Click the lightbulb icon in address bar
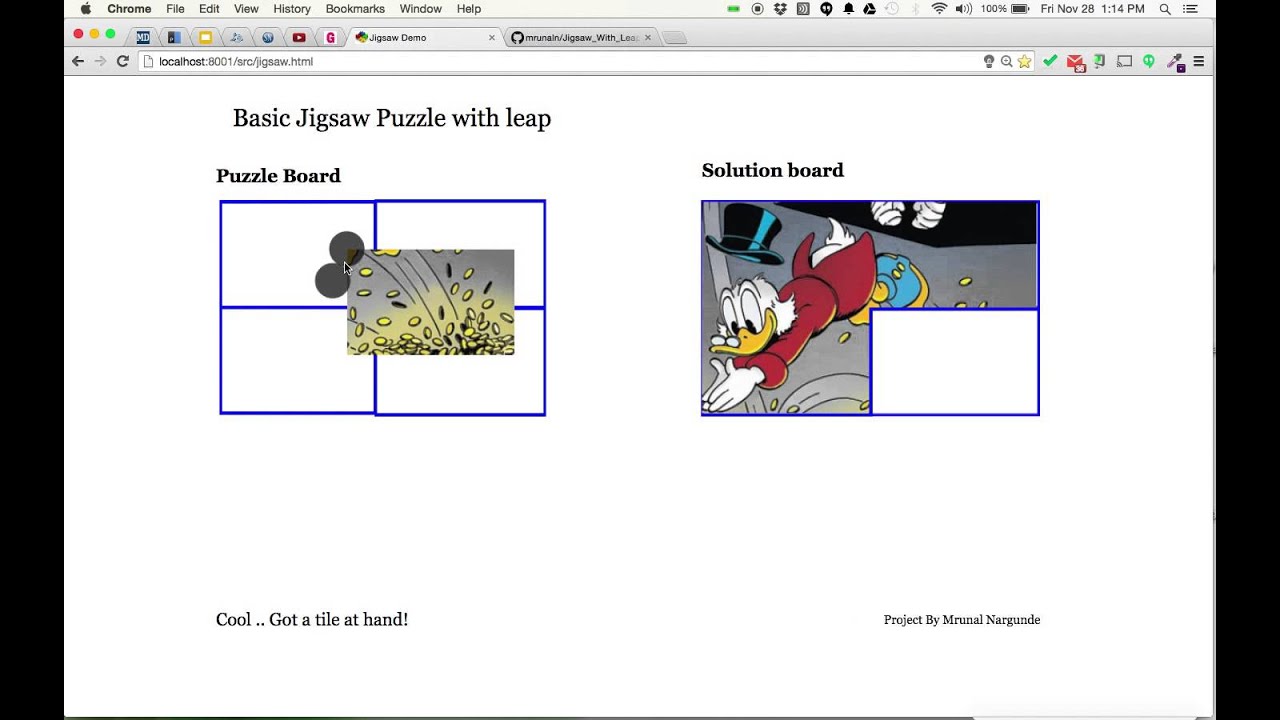The height and width of the screenshot is (720, 1280). tap(989, 61)
